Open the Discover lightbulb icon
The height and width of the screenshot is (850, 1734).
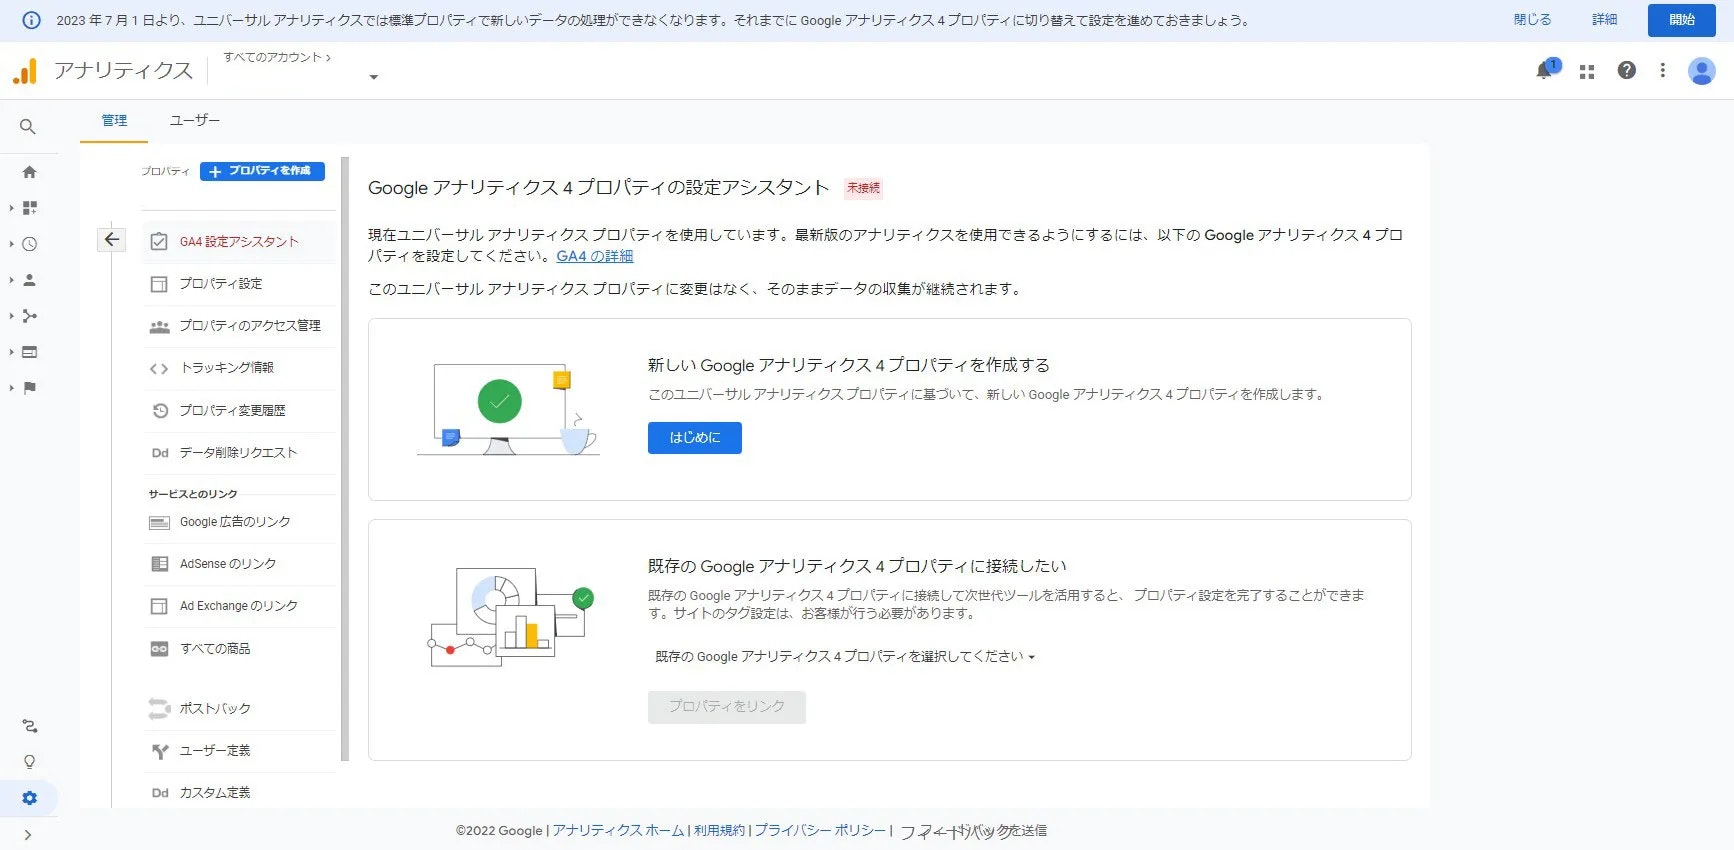pos(29,762)
